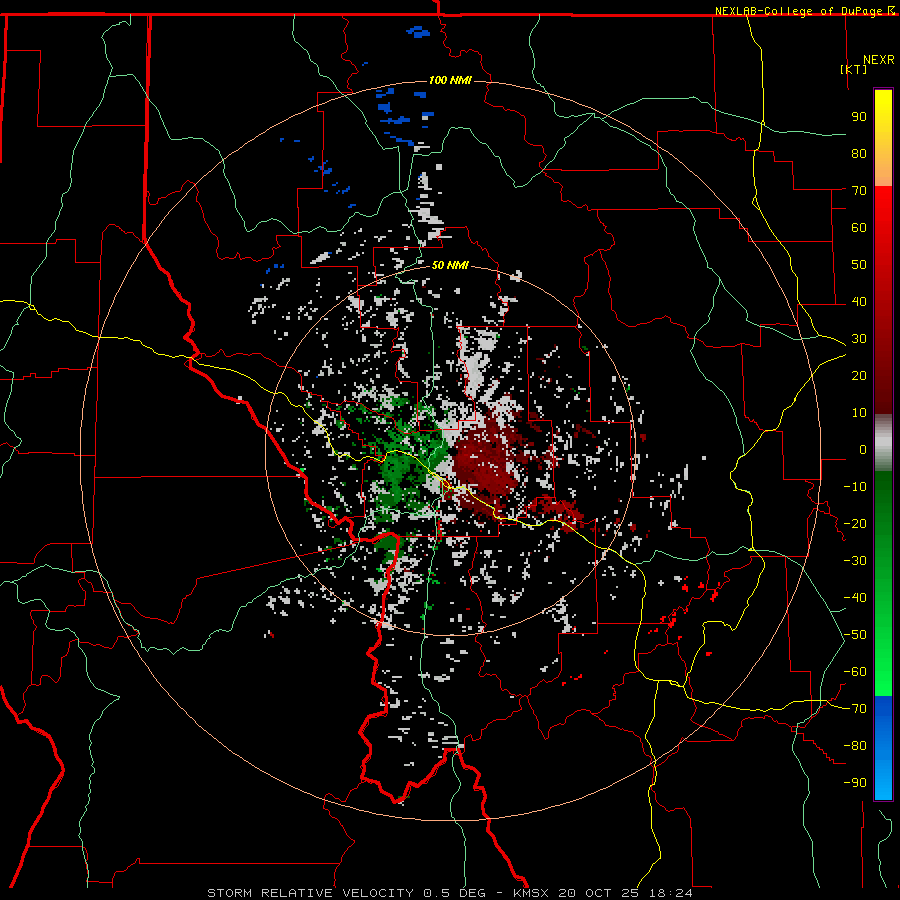Click the 30 value on the velocity scale

[859, 339]
